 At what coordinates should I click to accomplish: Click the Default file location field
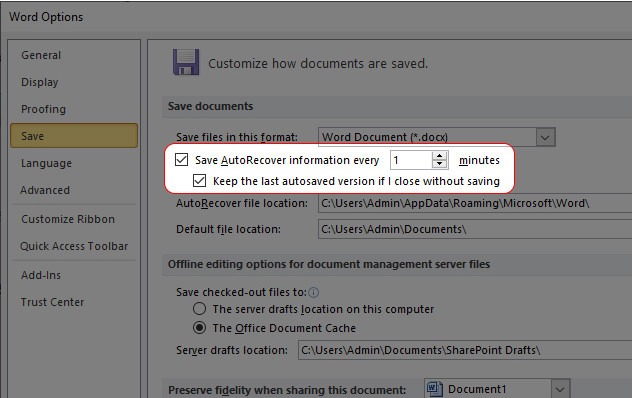click(x=475, y=229)
